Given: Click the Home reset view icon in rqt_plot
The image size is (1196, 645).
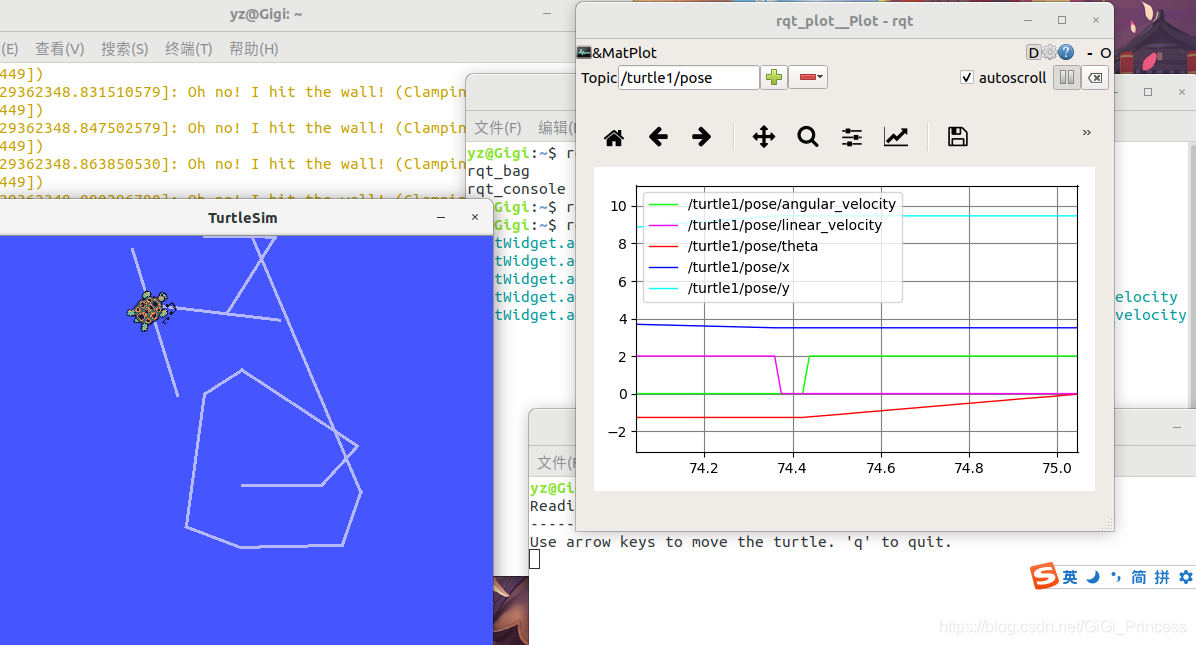Looking at the screenshot, I should [614, 137].
